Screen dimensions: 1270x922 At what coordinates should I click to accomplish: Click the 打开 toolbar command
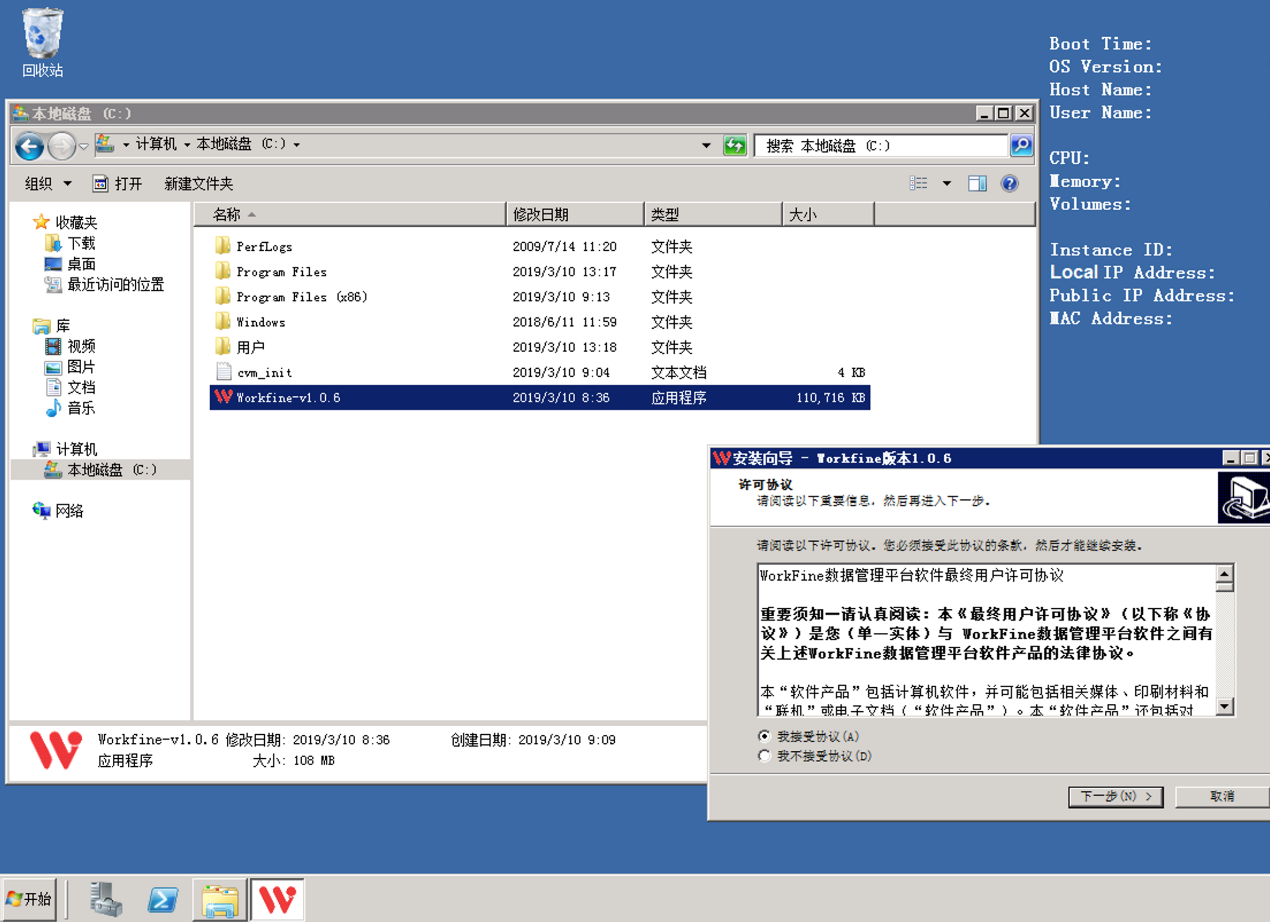[117, 183]
